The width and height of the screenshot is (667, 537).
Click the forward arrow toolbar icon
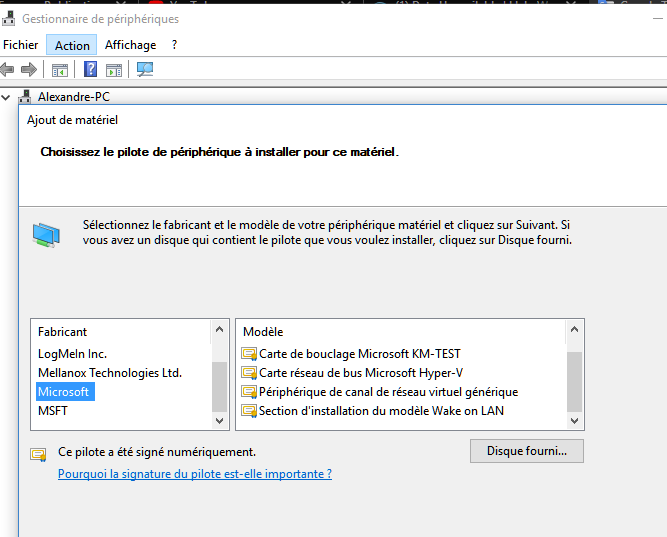[29, 69]
